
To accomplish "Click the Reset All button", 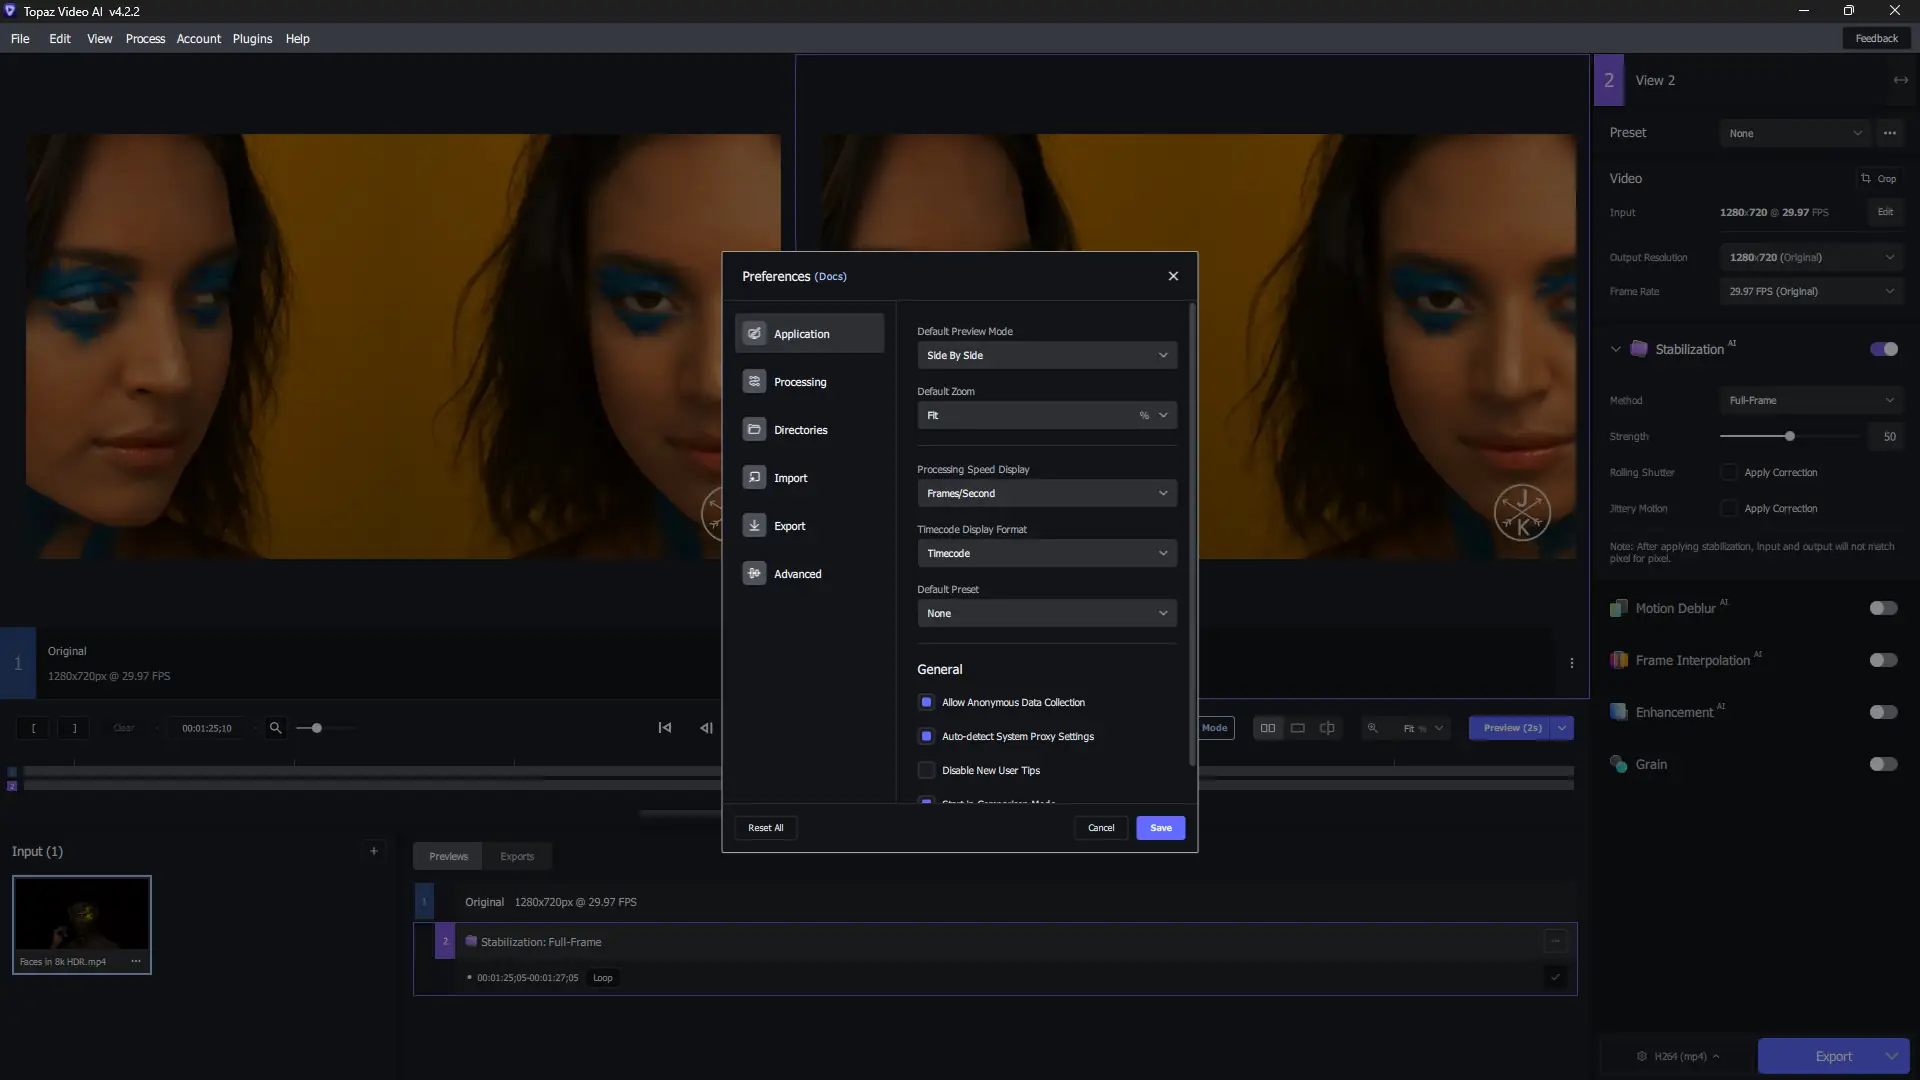I will coord(766,828).
